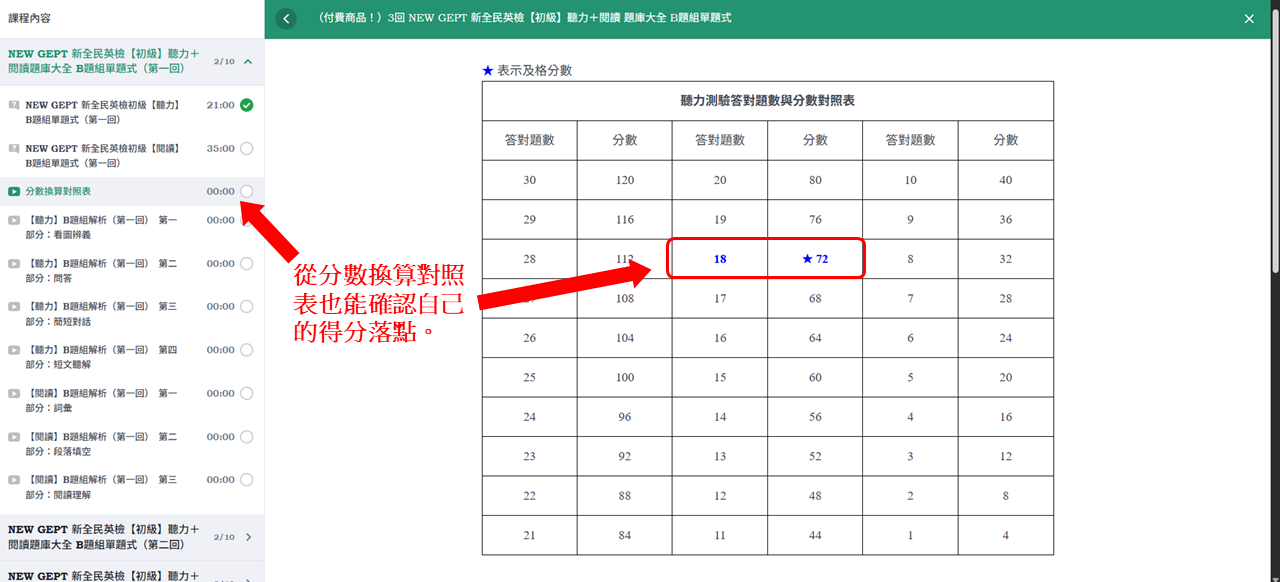1280x582 pixels.
Task: Click video icon for 第二部分：問答
Action: coord(14,264)
